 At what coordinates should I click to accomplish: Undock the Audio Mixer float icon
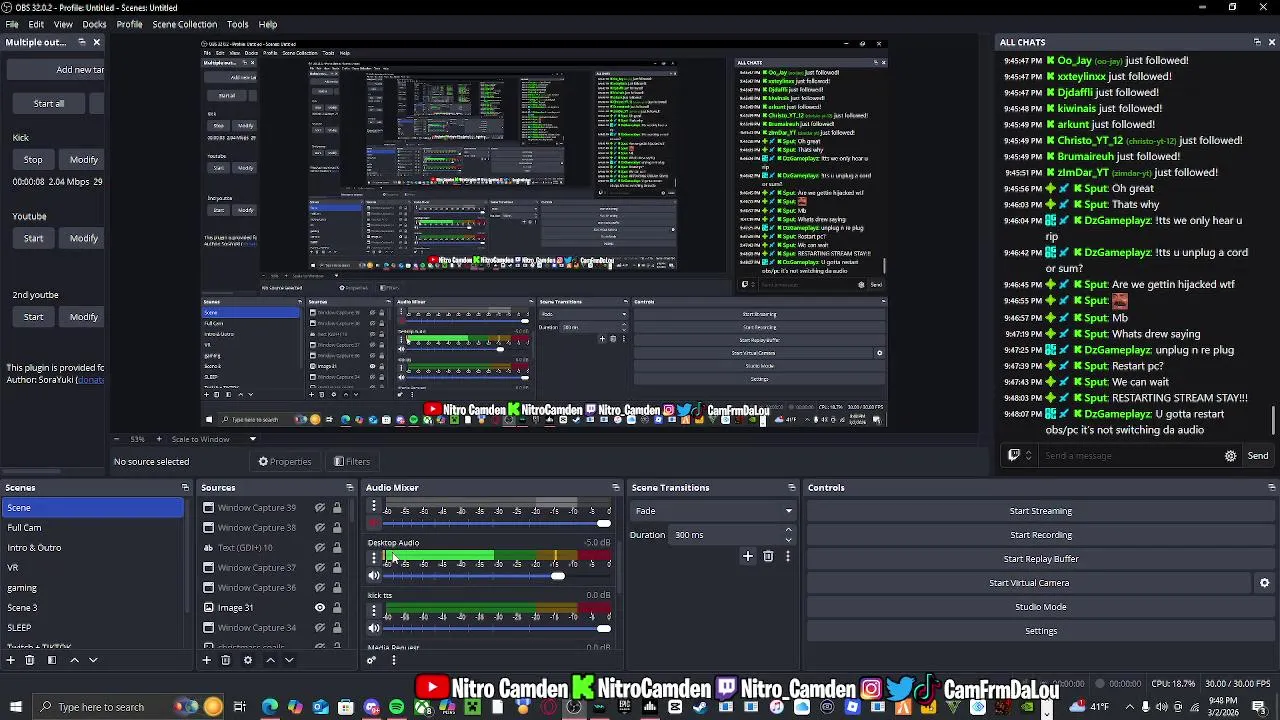coord(615,488)
